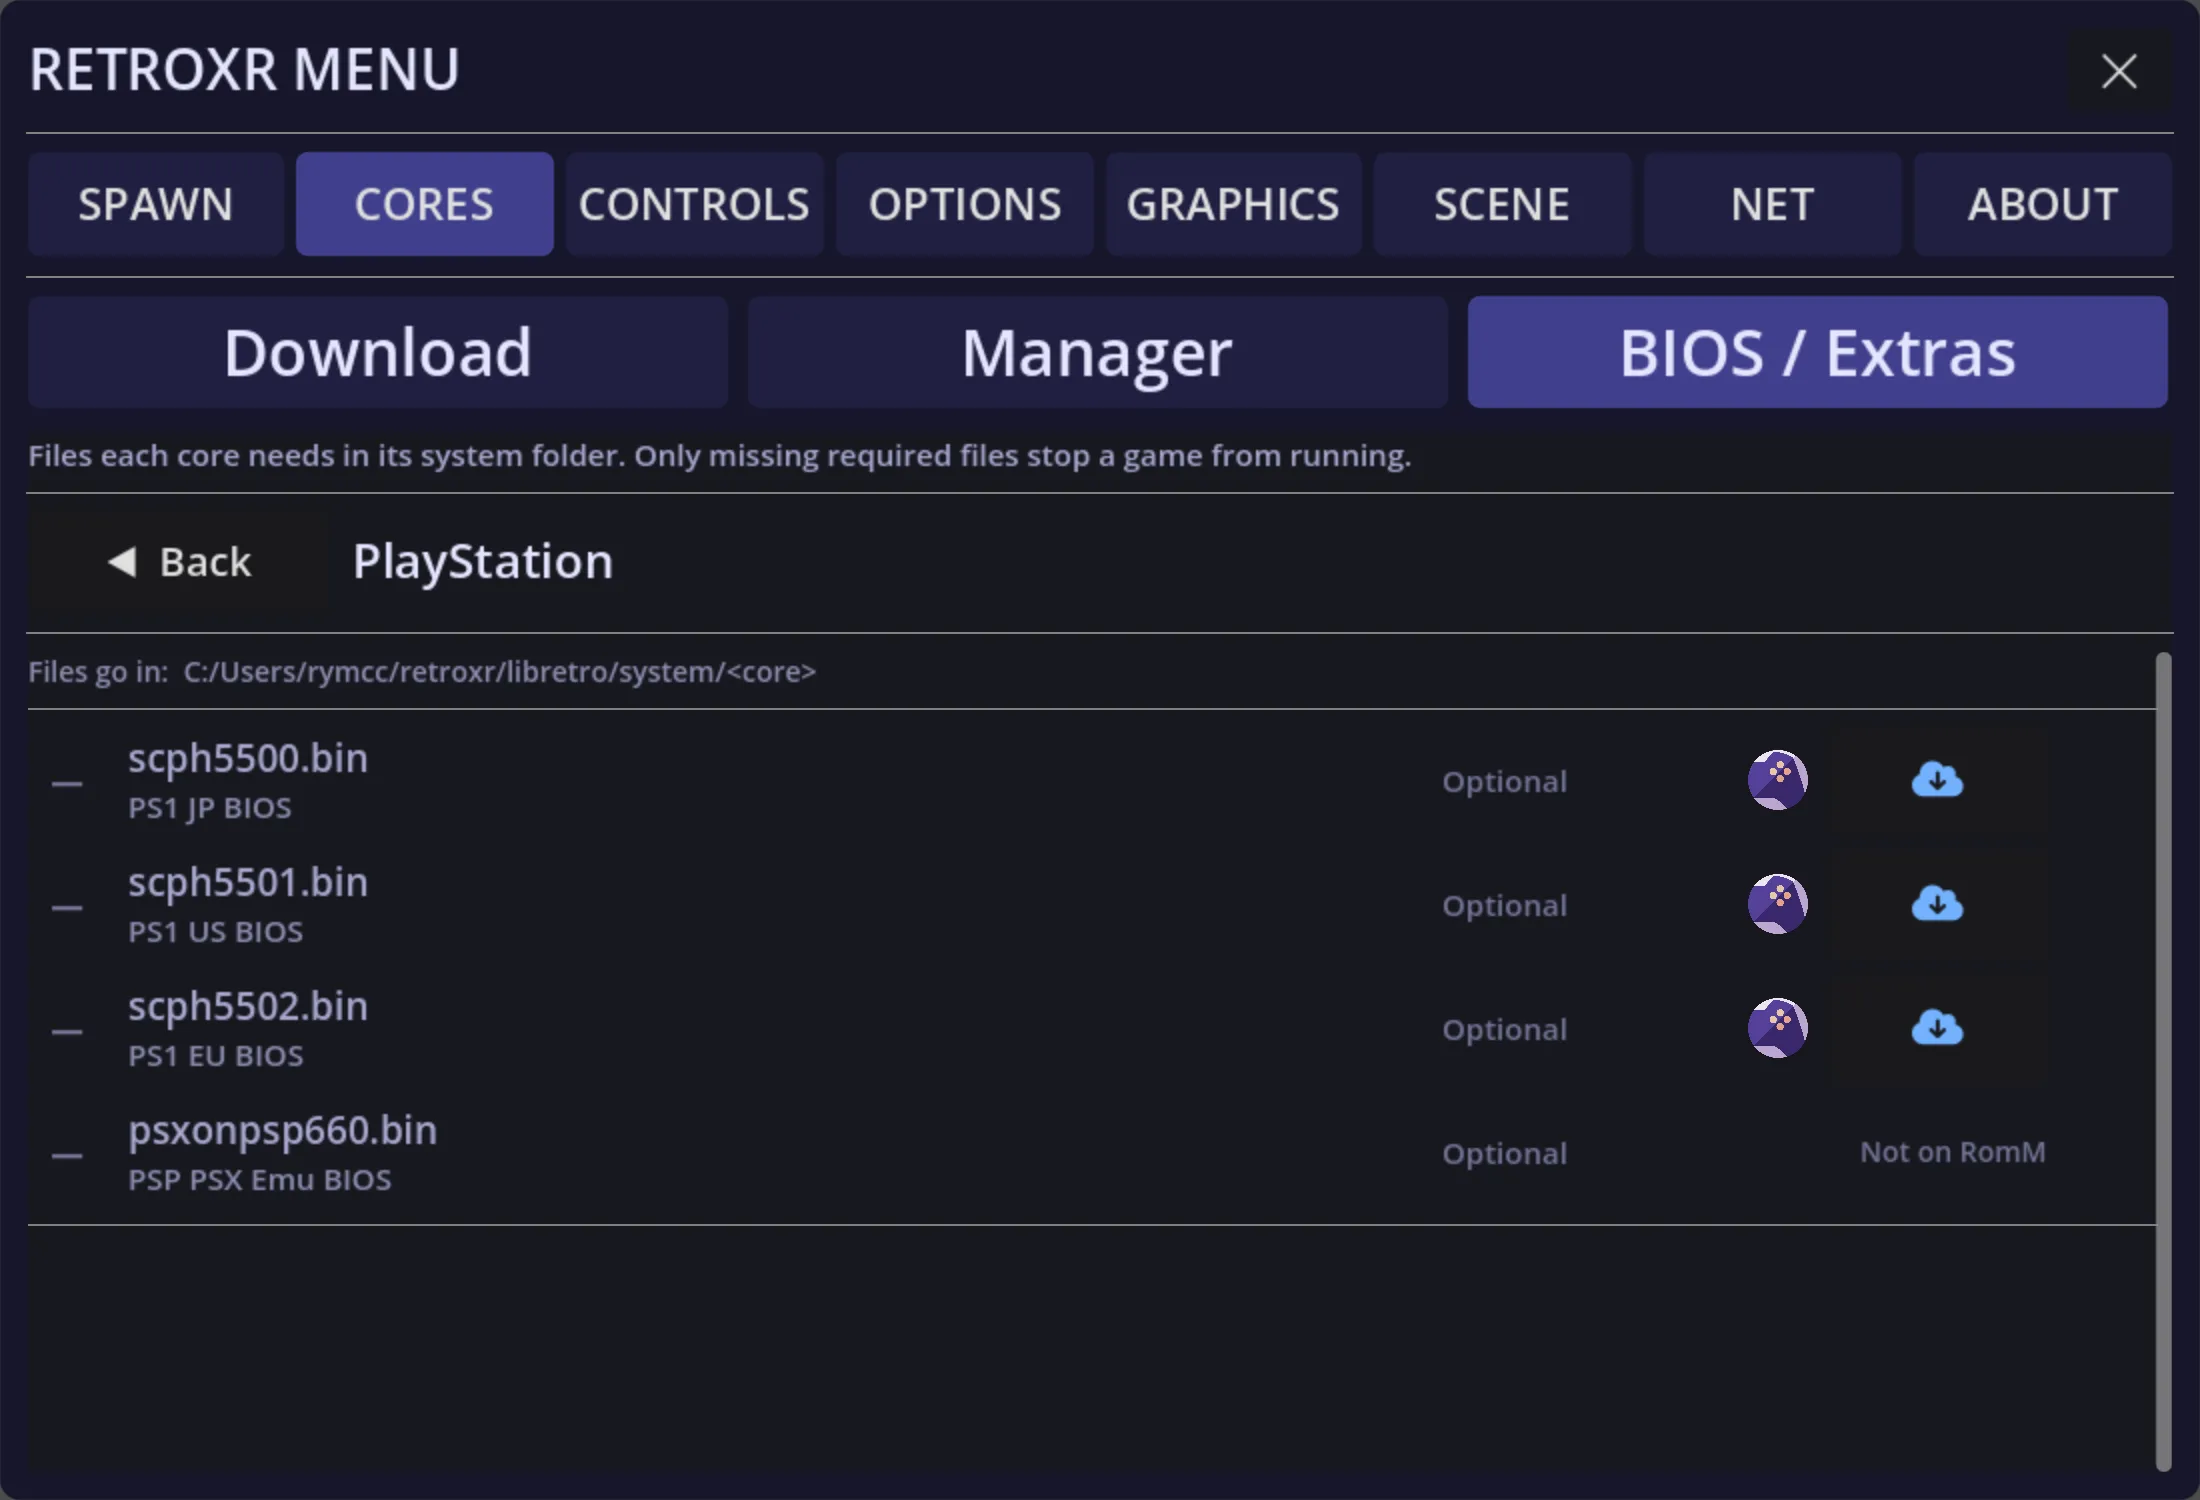Select the CORES tab
The width and height of the screenshot is (2200, 1500).
(x=424, y=204)
